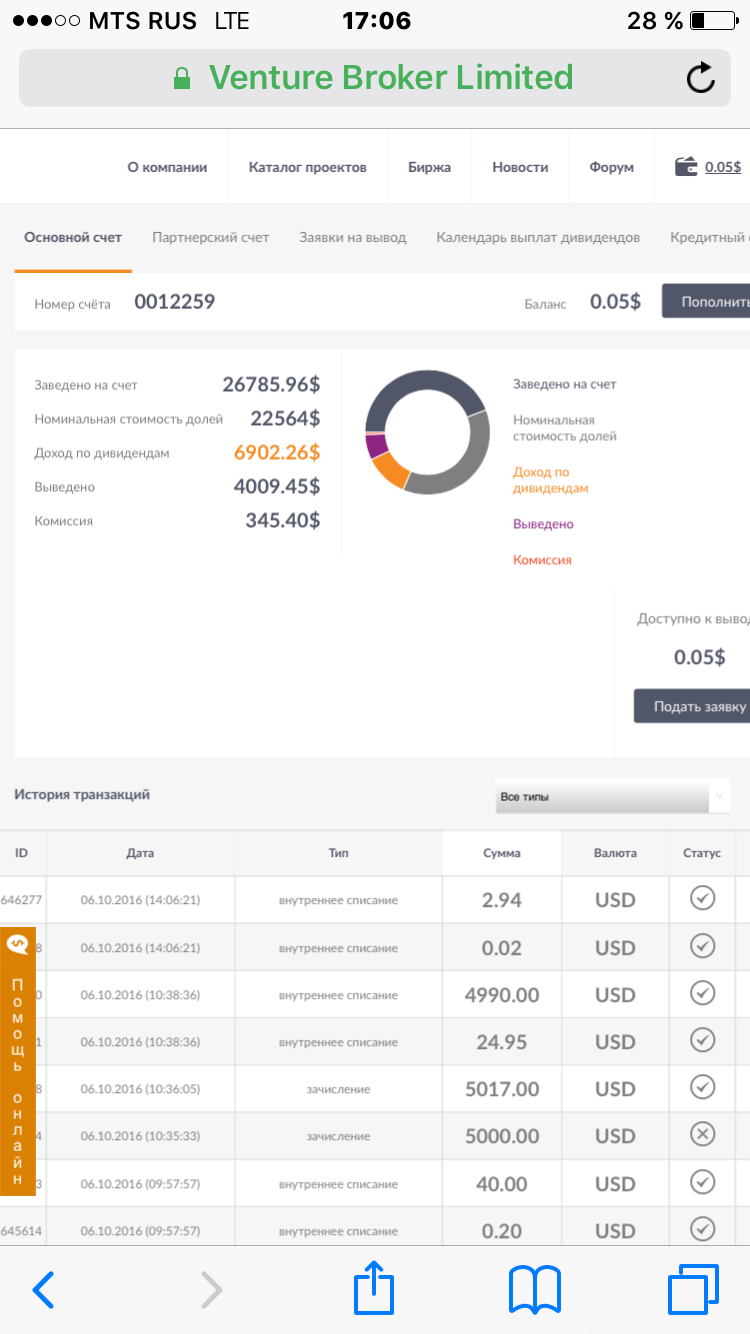Tap the Safari reload page icon
The image size is (750, 1334).
[x=701, y=78]
